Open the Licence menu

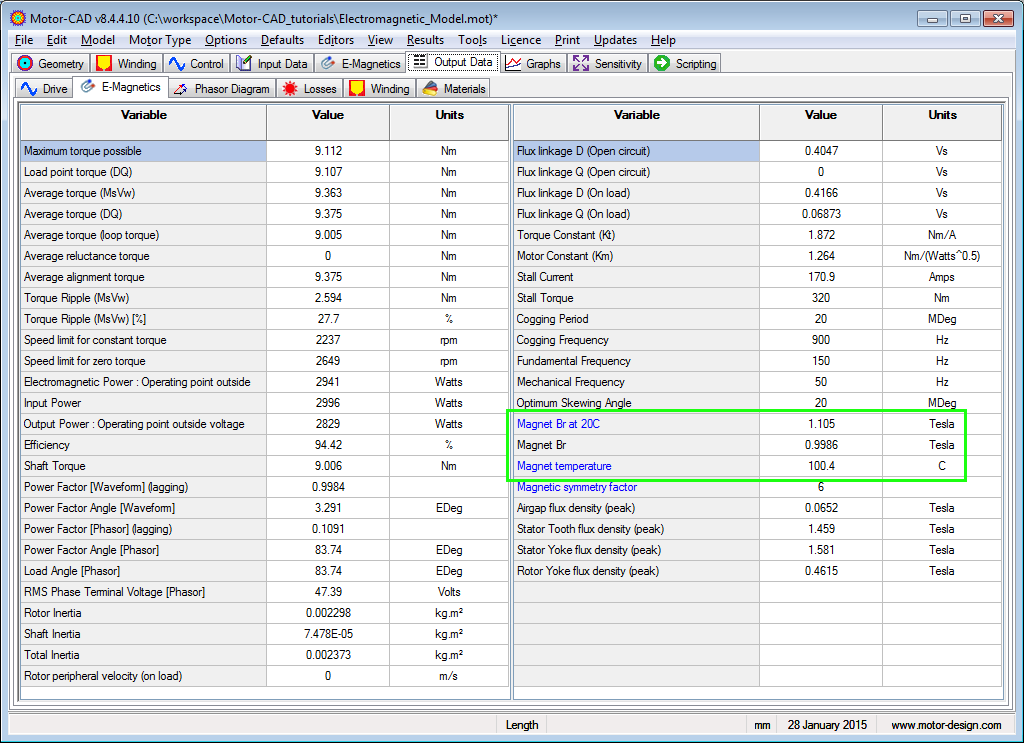point(520,40)
